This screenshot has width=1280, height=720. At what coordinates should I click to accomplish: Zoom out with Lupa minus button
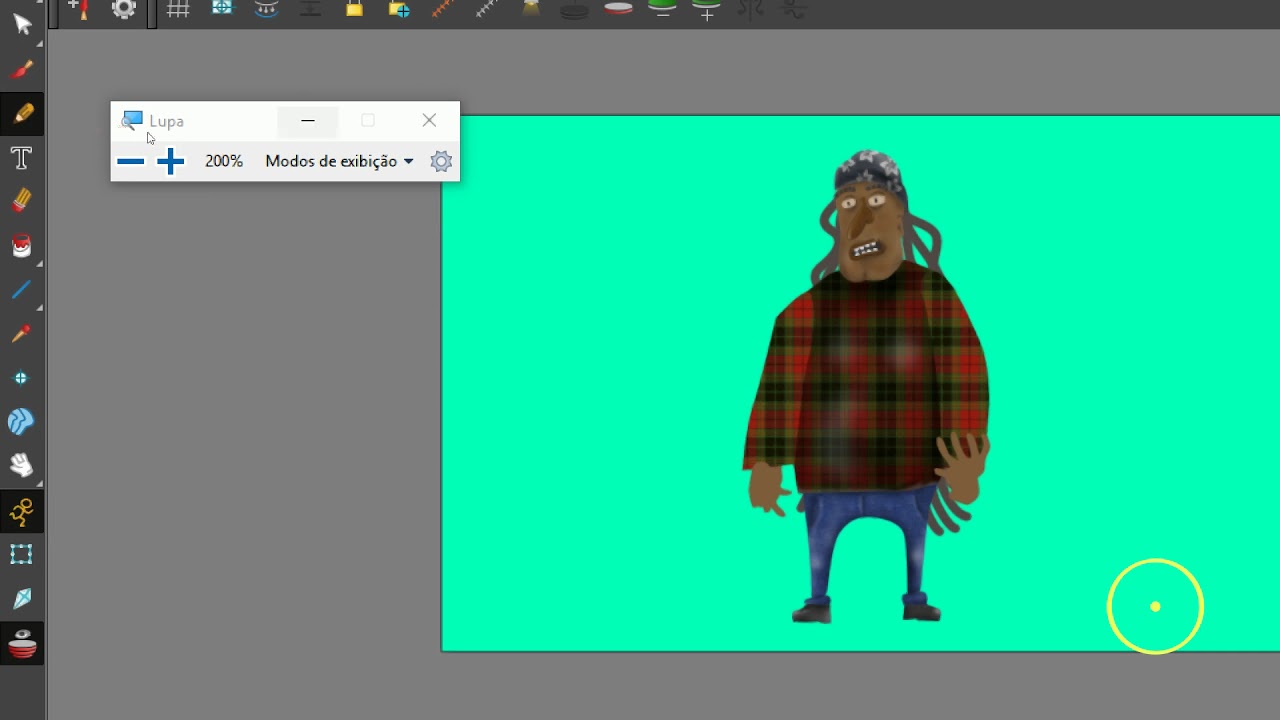130,161
